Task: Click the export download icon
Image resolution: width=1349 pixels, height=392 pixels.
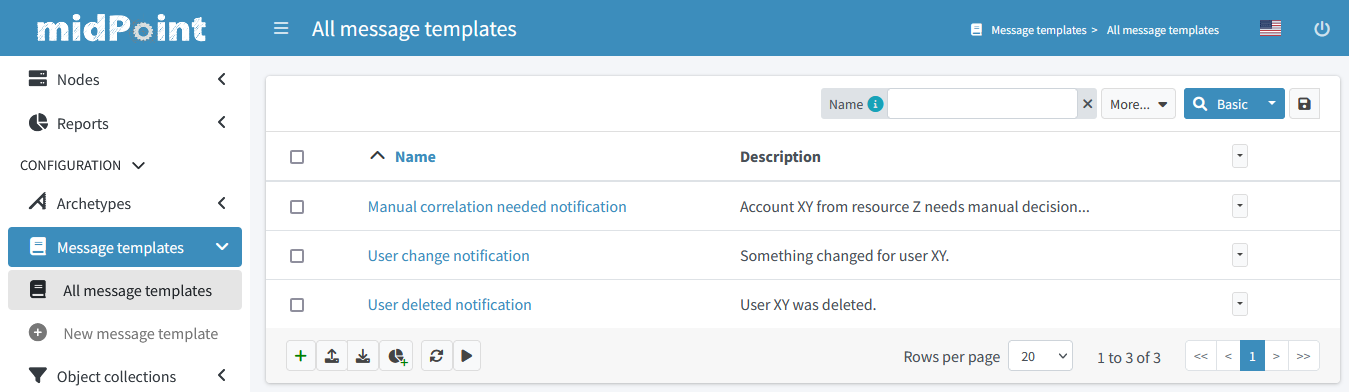Action: coord(362,355)
